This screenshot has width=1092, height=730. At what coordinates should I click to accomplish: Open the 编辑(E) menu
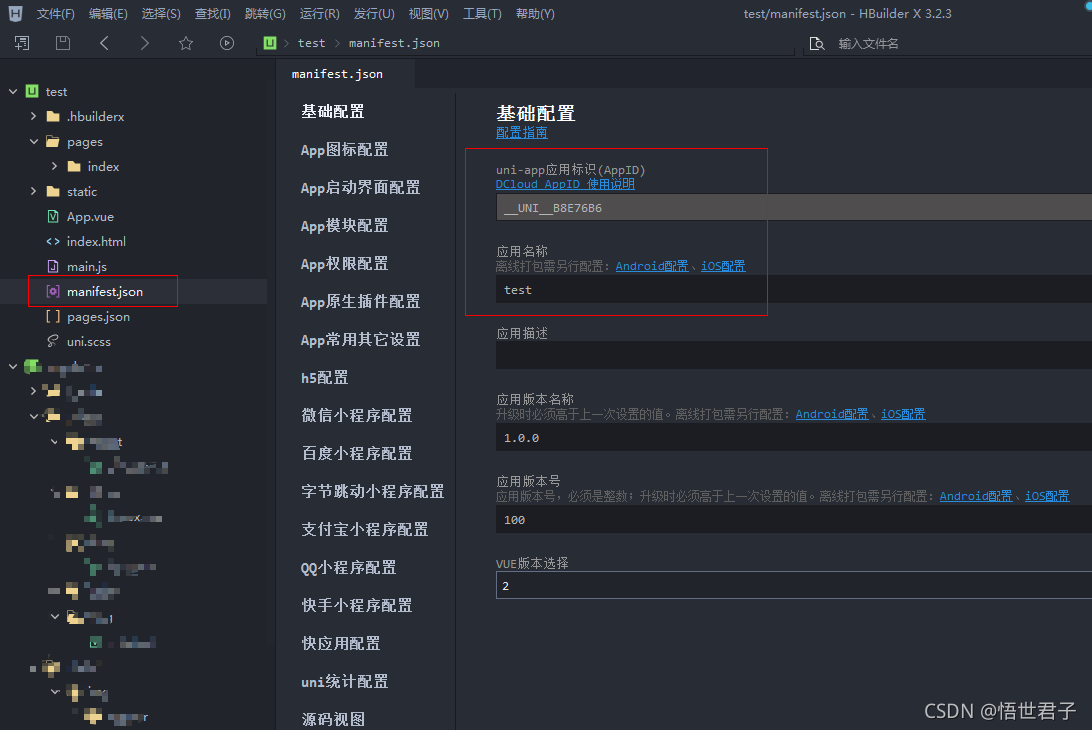pos(108,13)
